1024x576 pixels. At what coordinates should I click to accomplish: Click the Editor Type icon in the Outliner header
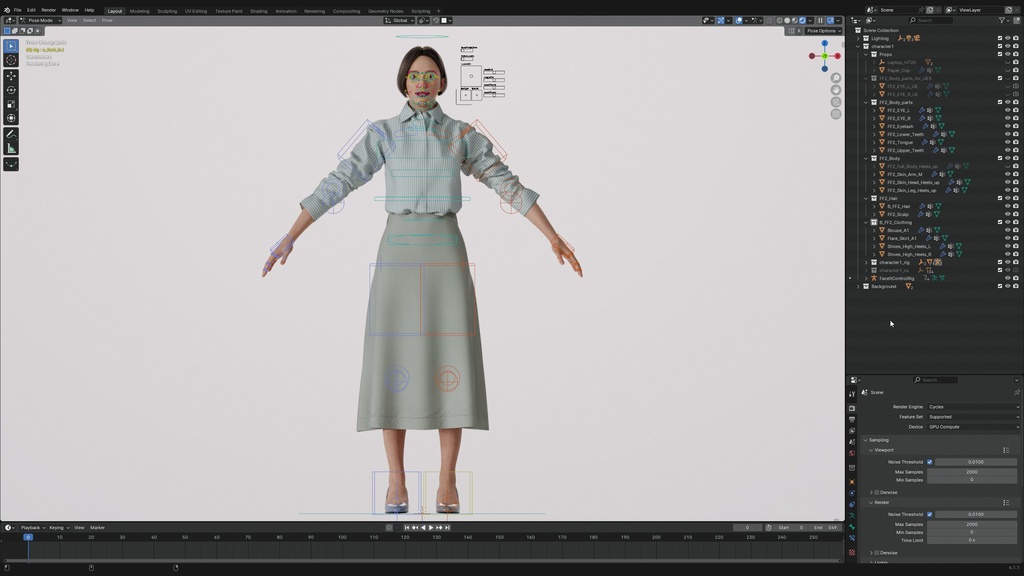pos(855,20)
